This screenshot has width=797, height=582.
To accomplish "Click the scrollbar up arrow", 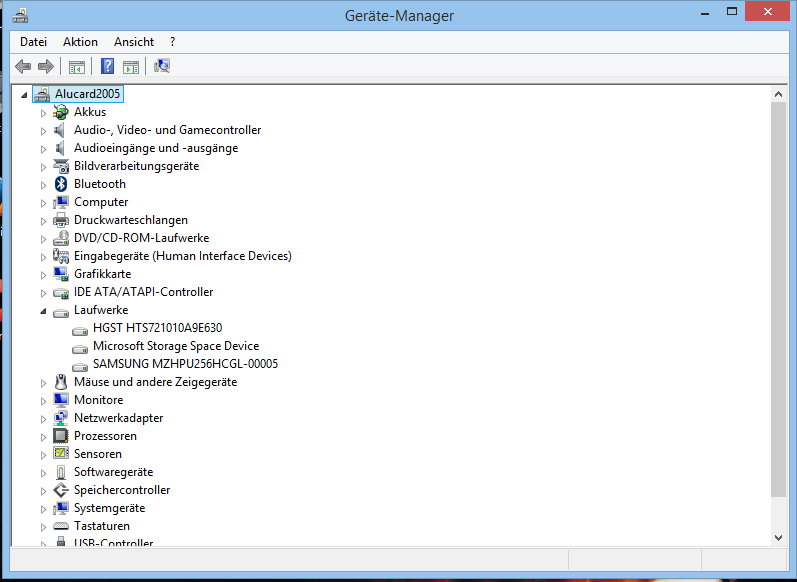I will [x=778, y=94].
